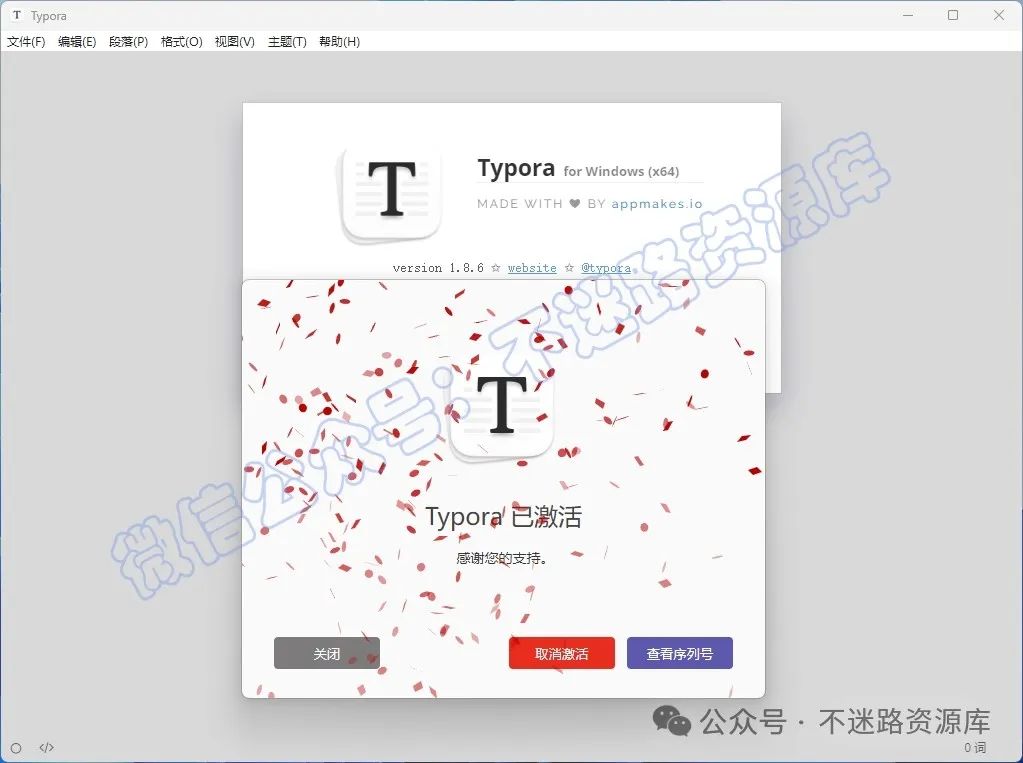Click the "感谢您的支持。" message
Screen dimensions: 1023x763
point(502,558)
